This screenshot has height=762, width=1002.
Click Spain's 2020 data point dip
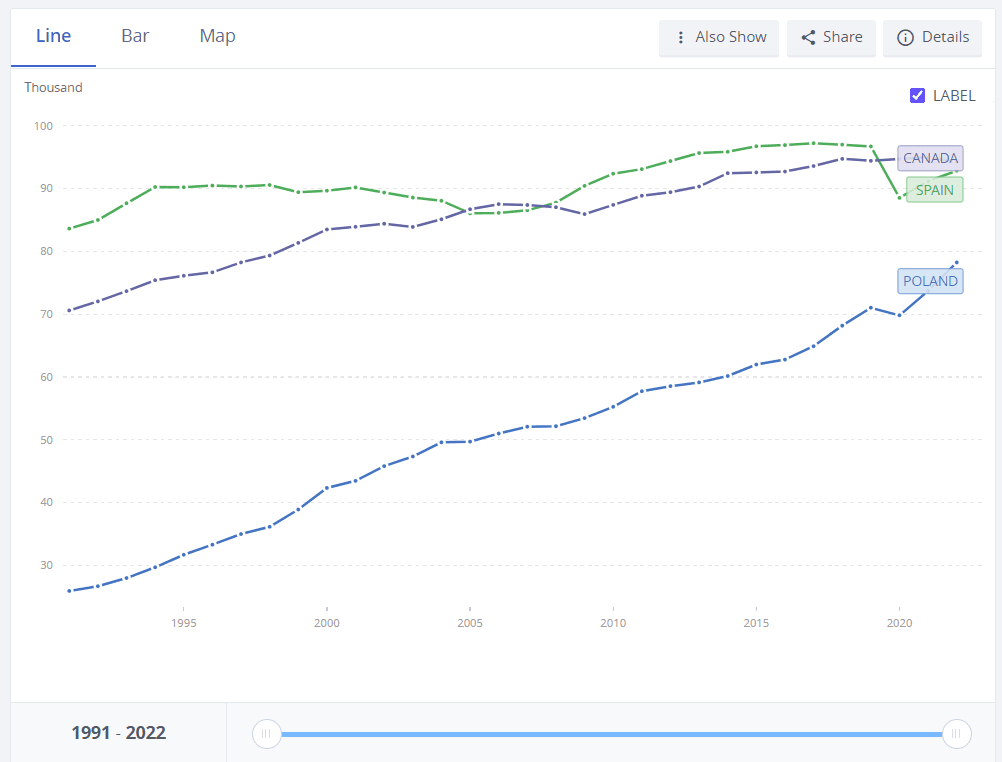[900, 198]
